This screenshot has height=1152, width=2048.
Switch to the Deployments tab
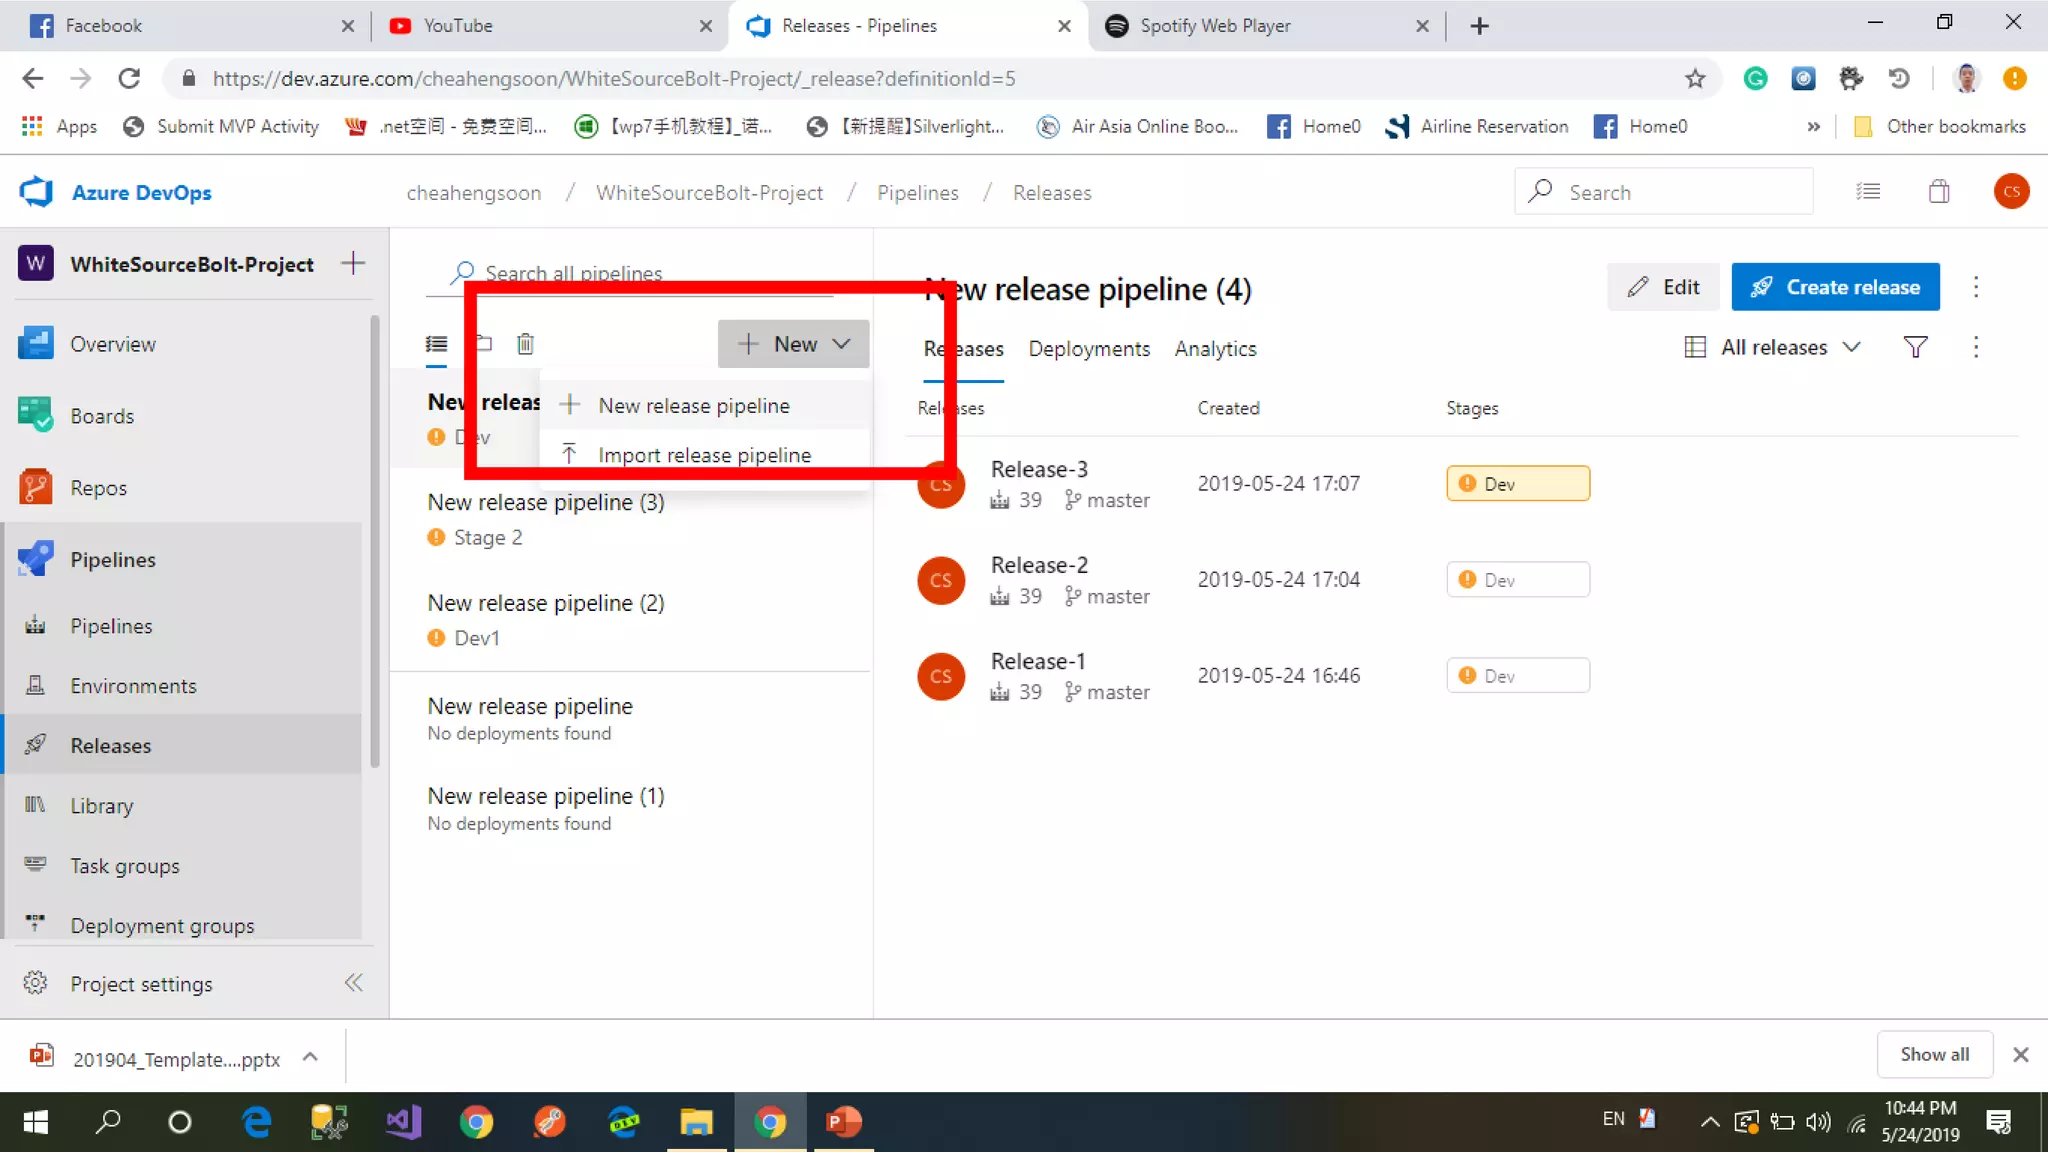(x=1089, y=349)
